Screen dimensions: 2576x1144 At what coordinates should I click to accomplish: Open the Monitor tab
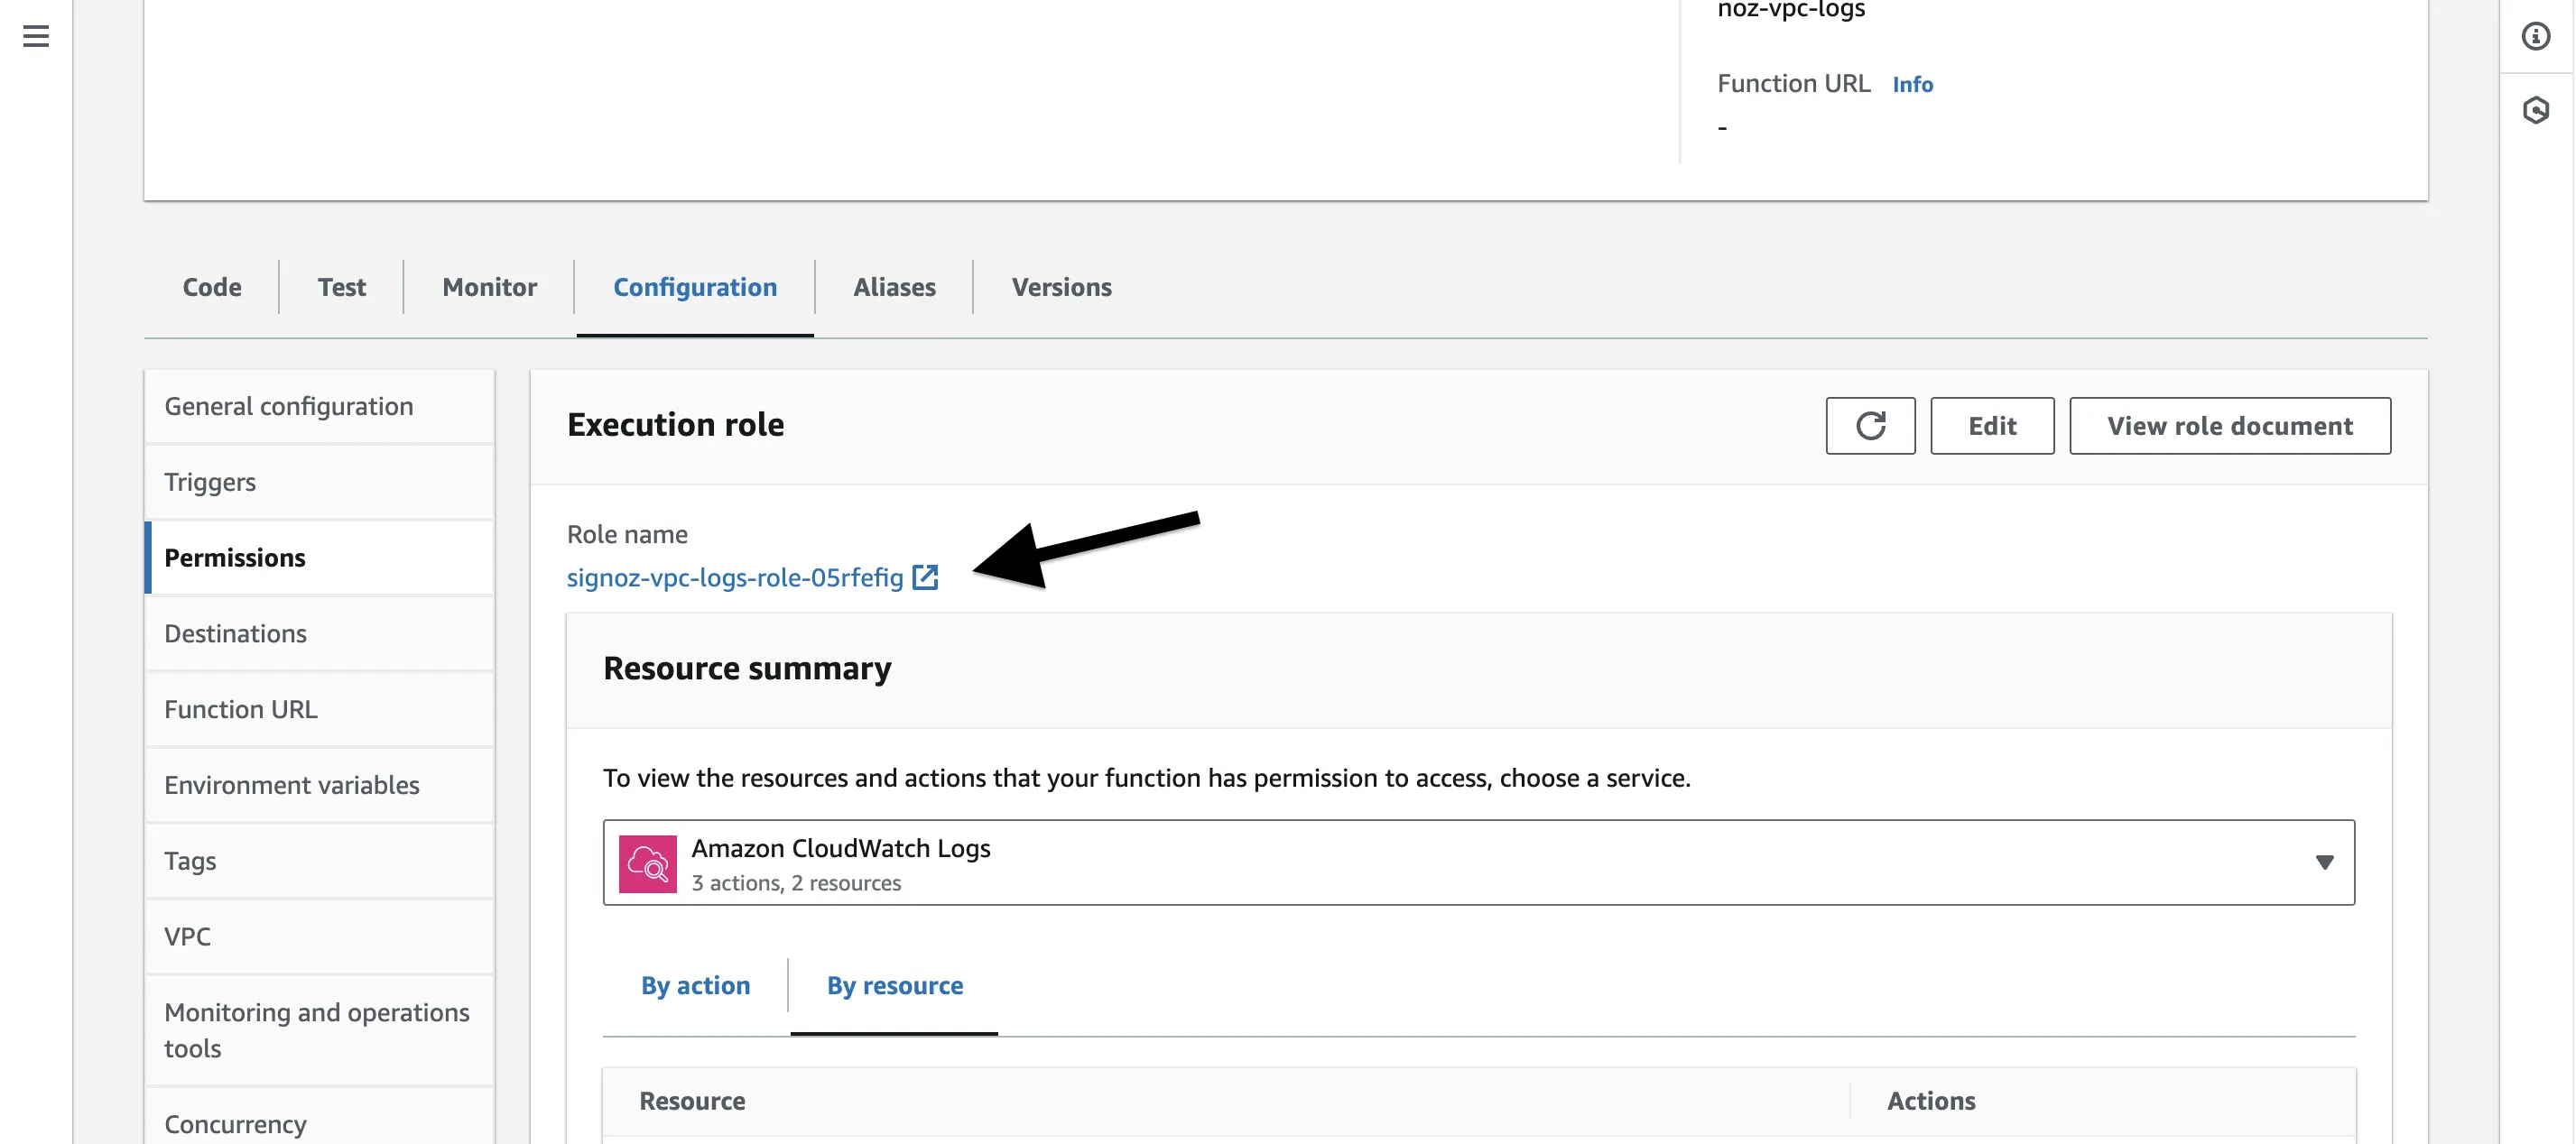tap(490, 287)
